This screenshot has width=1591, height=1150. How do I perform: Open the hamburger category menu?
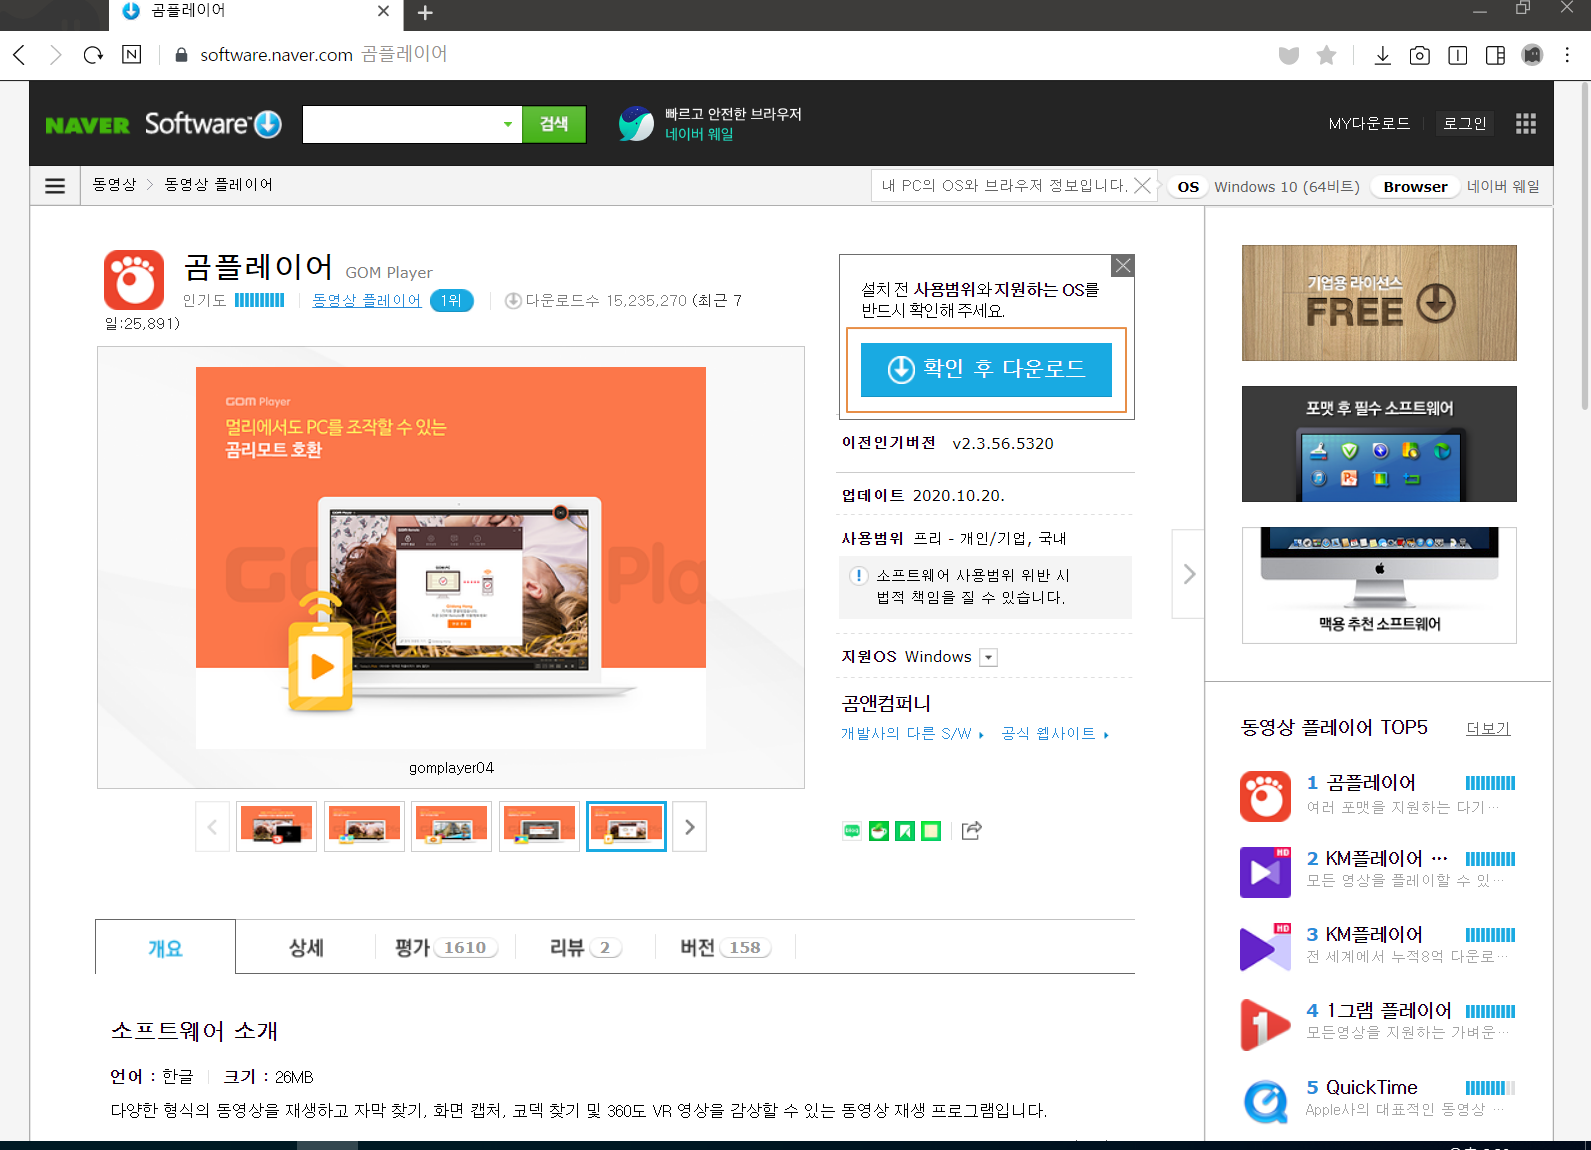[x=55, y=186]
